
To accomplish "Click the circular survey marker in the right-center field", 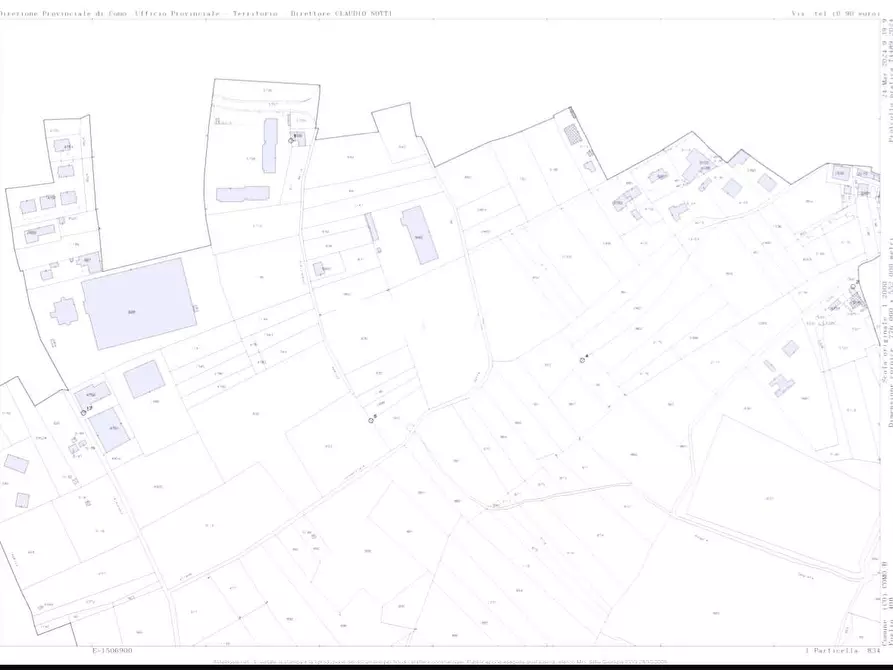I will 581,359.
